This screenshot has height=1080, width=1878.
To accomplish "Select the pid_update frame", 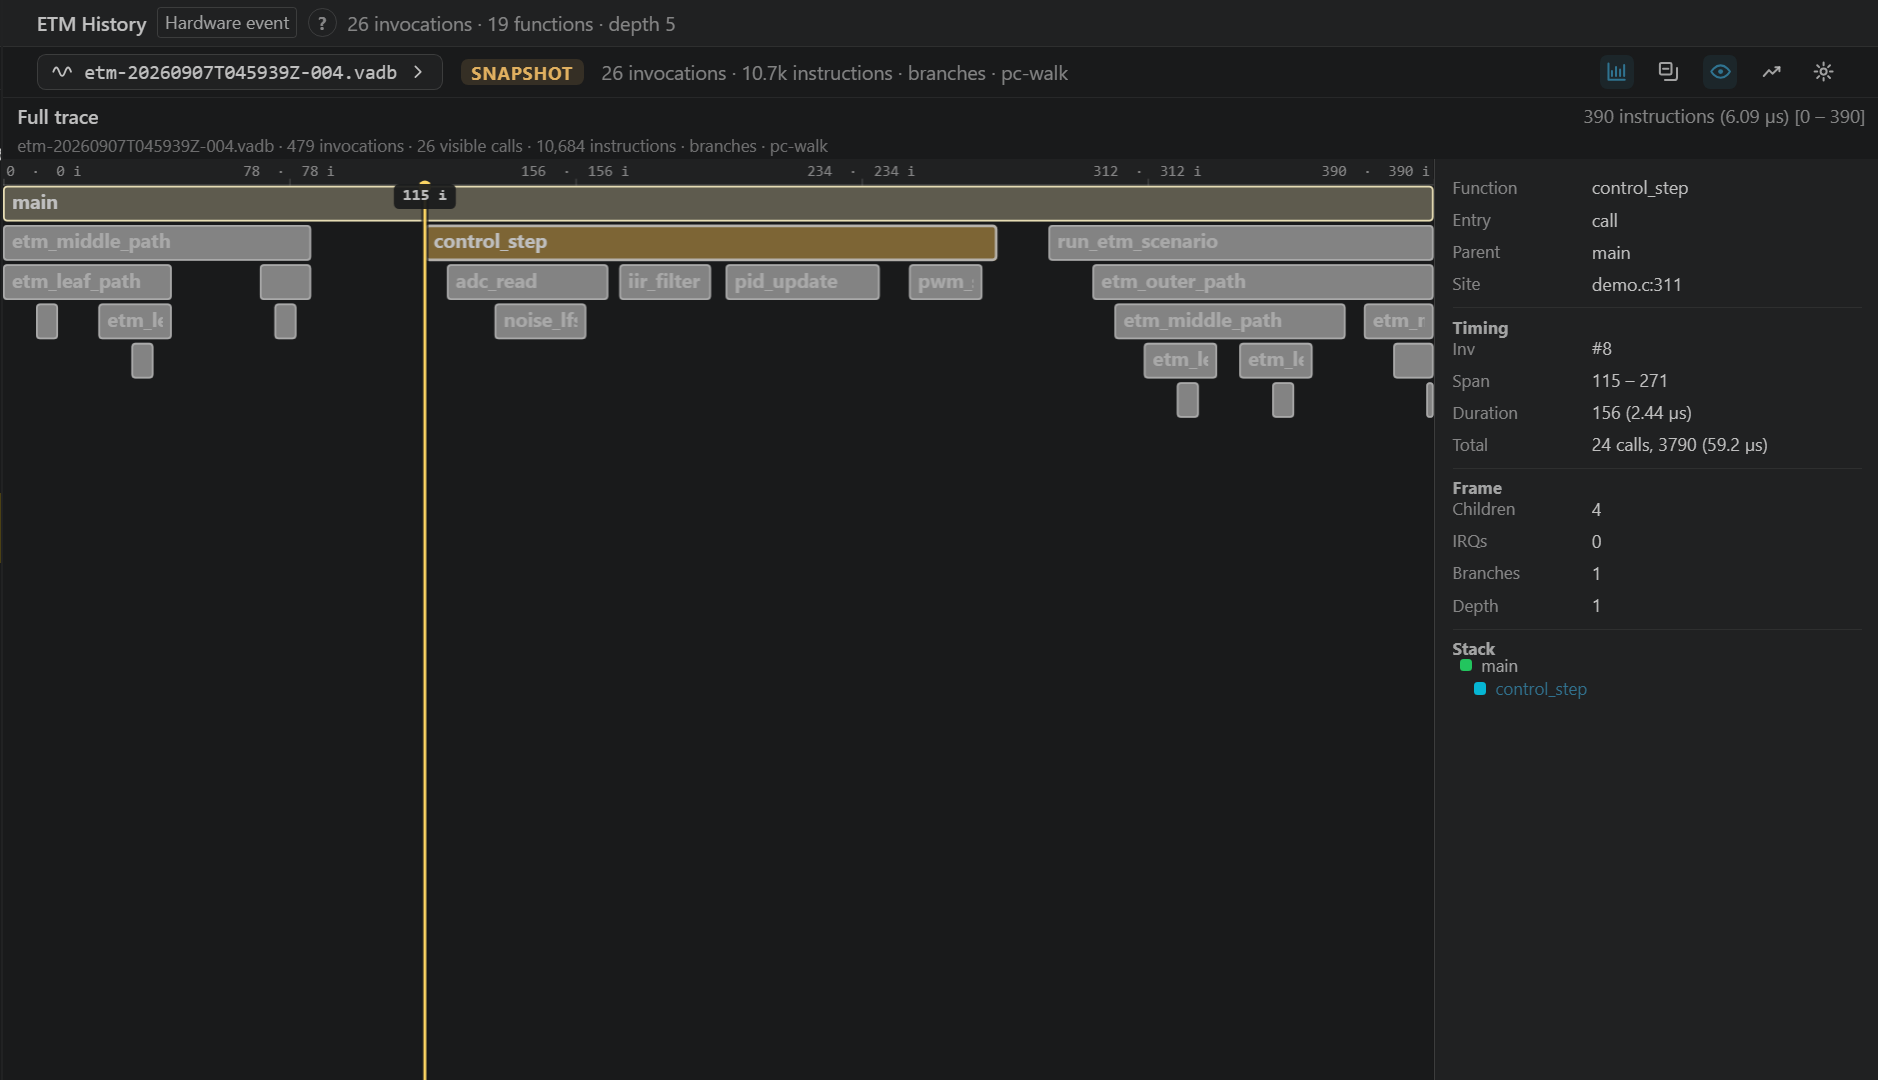I will (802, 282).
